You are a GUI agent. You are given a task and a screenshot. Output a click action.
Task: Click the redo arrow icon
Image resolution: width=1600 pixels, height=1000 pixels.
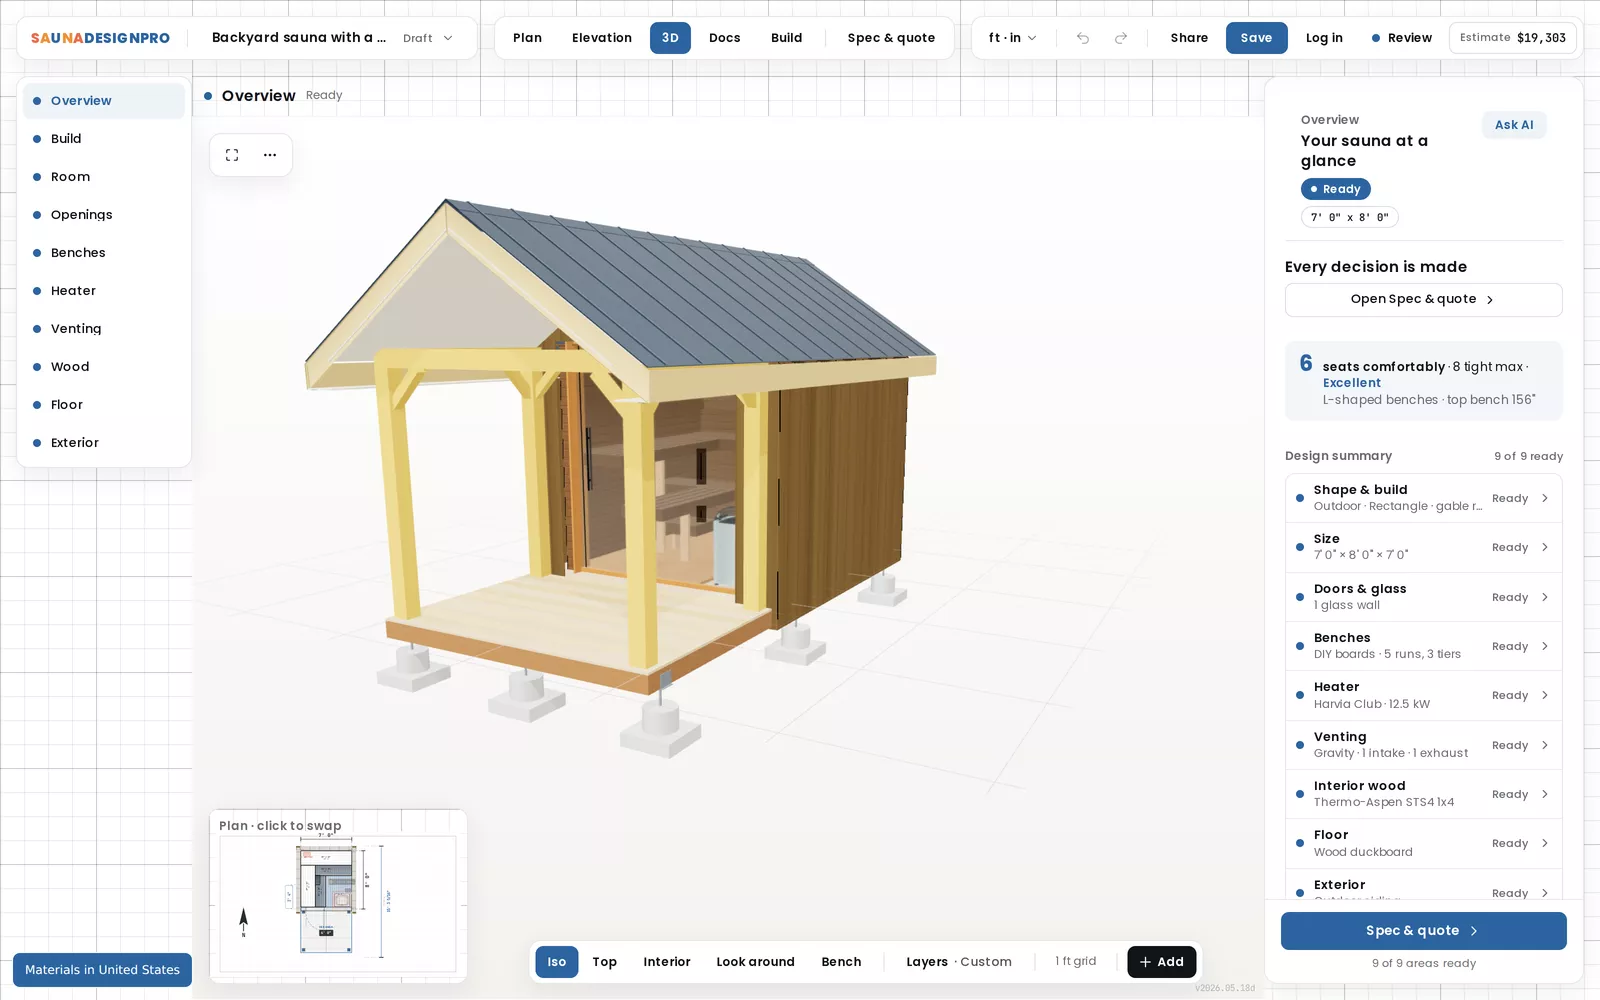click(x=1121, y=38)
